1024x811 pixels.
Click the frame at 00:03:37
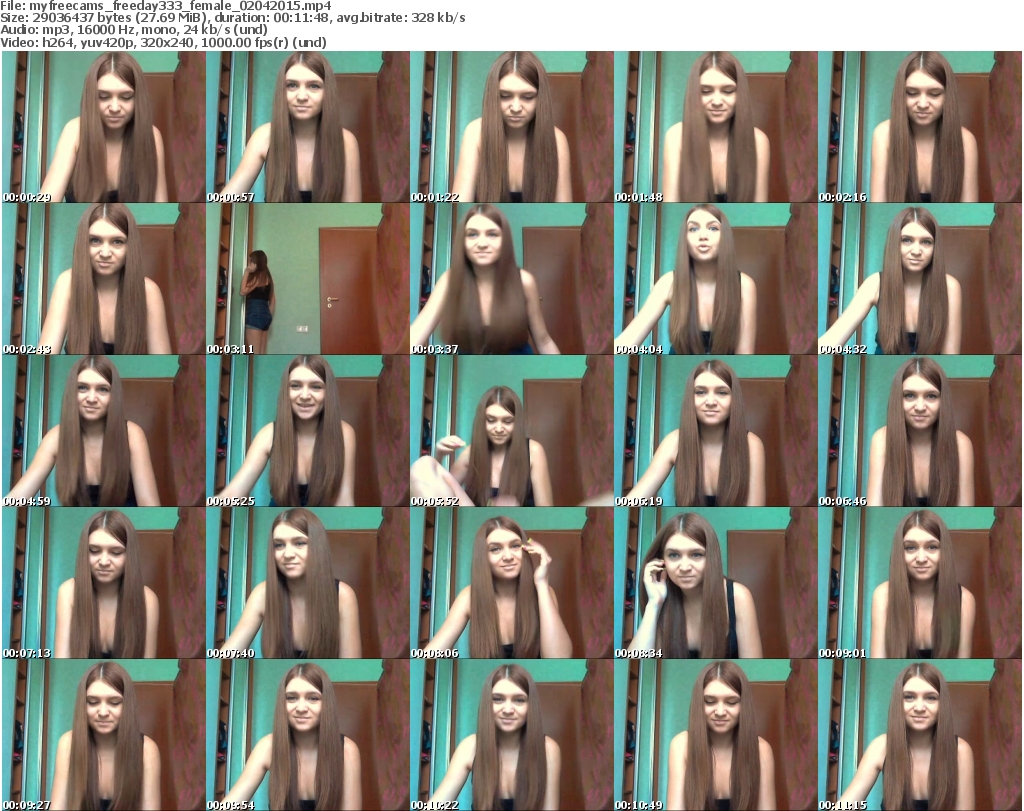(511, 280)
